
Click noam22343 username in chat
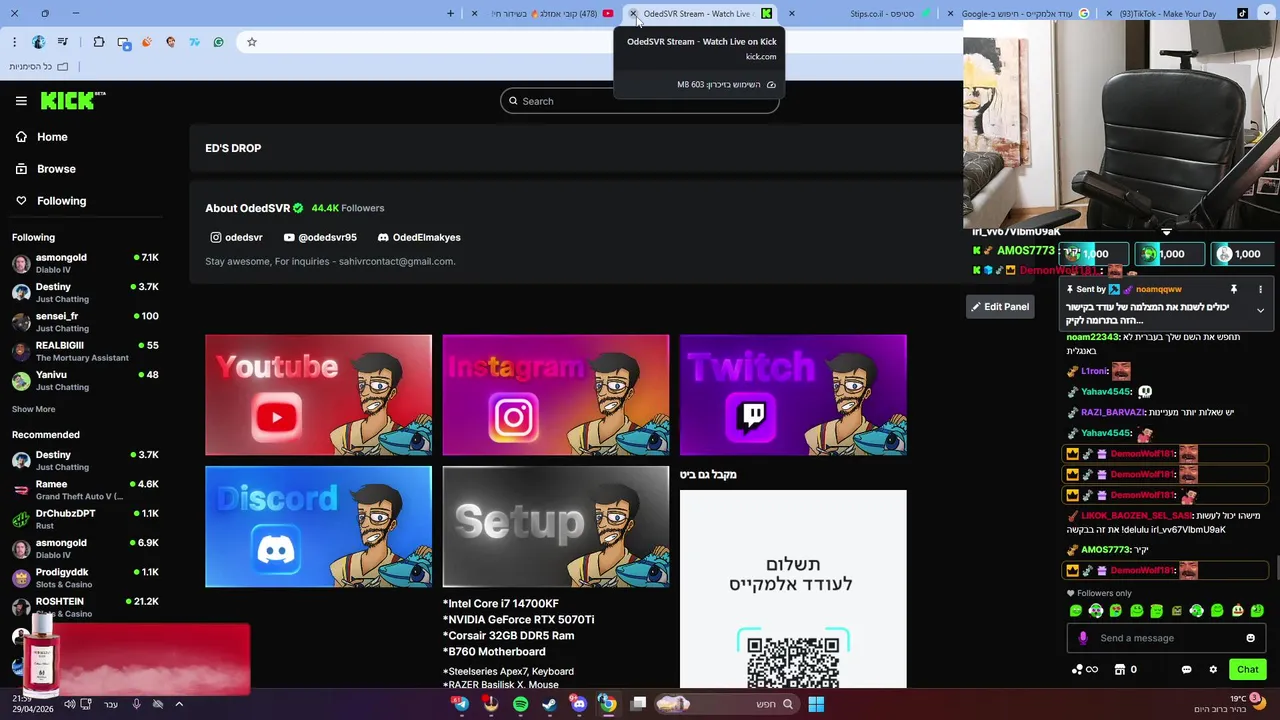[1092, 337]
